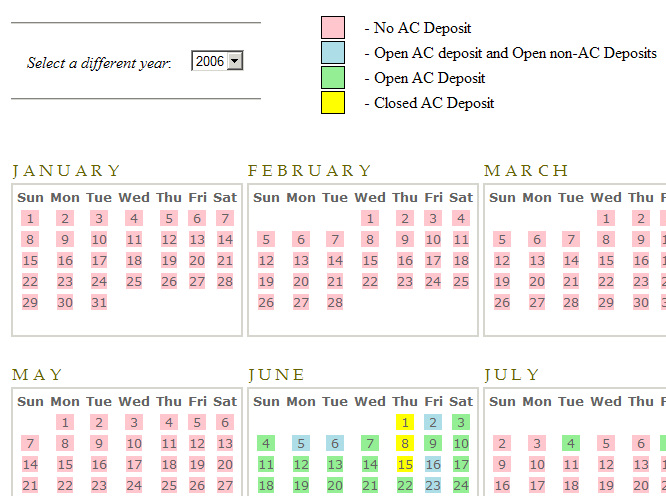
Task: Open yellow June 1 closed deposit date
Action: pyautogui.click(x=405, y=423)
